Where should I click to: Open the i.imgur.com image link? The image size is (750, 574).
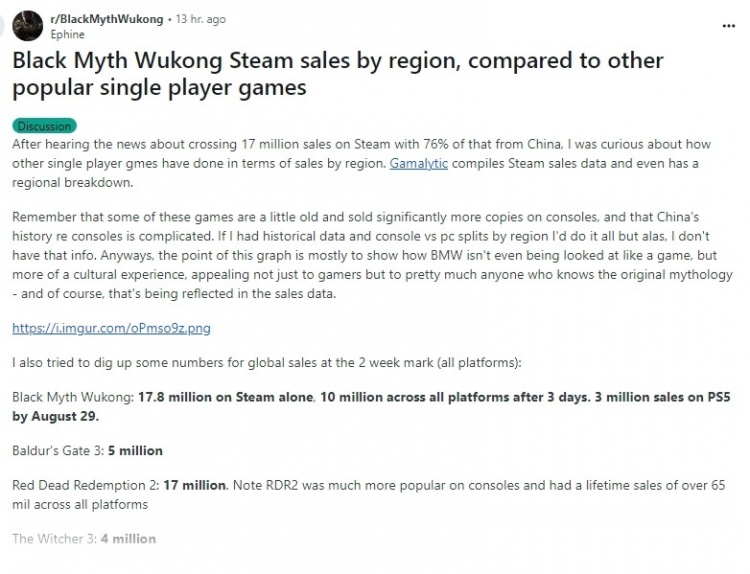pyautogui.click(x=111, y=328)
